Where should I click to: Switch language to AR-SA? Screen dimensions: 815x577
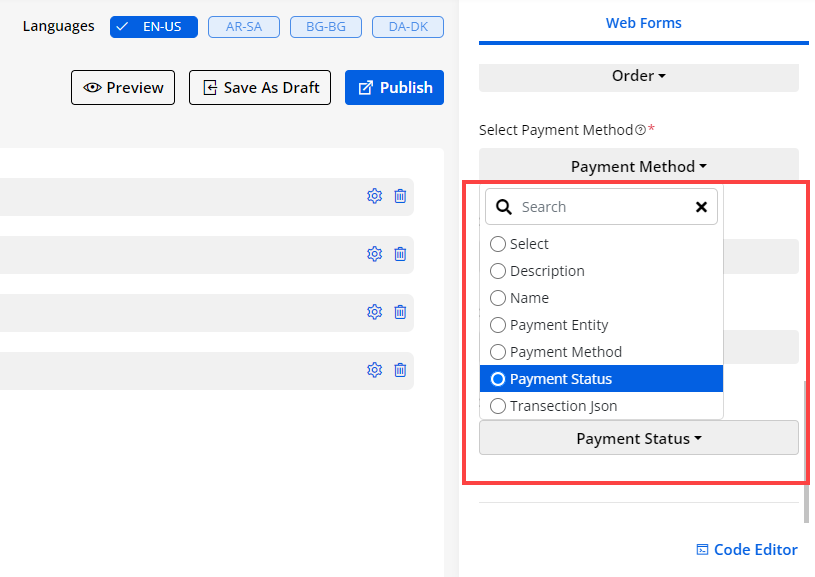[243, 27]
